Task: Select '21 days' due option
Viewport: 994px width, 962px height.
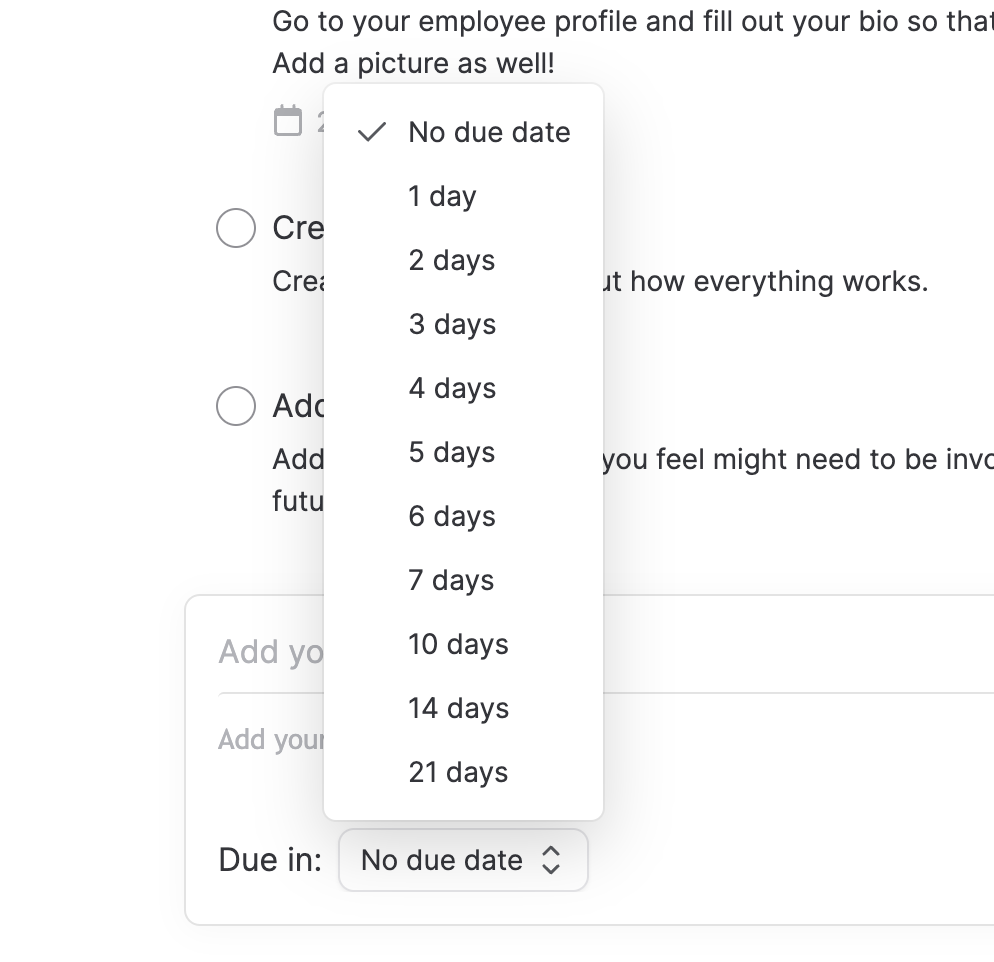Action: click(458, 772)
